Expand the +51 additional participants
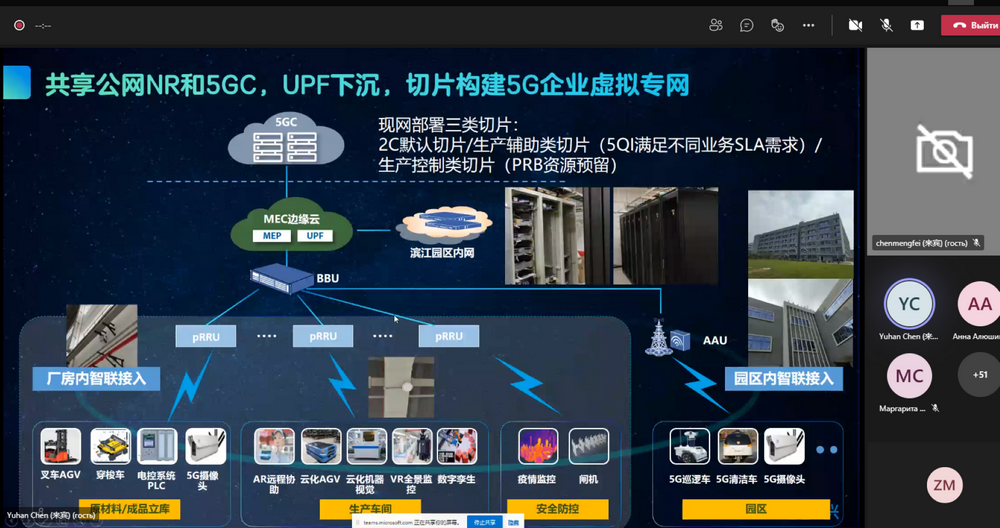The height and width of the screenshot is (528, 1000). tap(978, 375)
